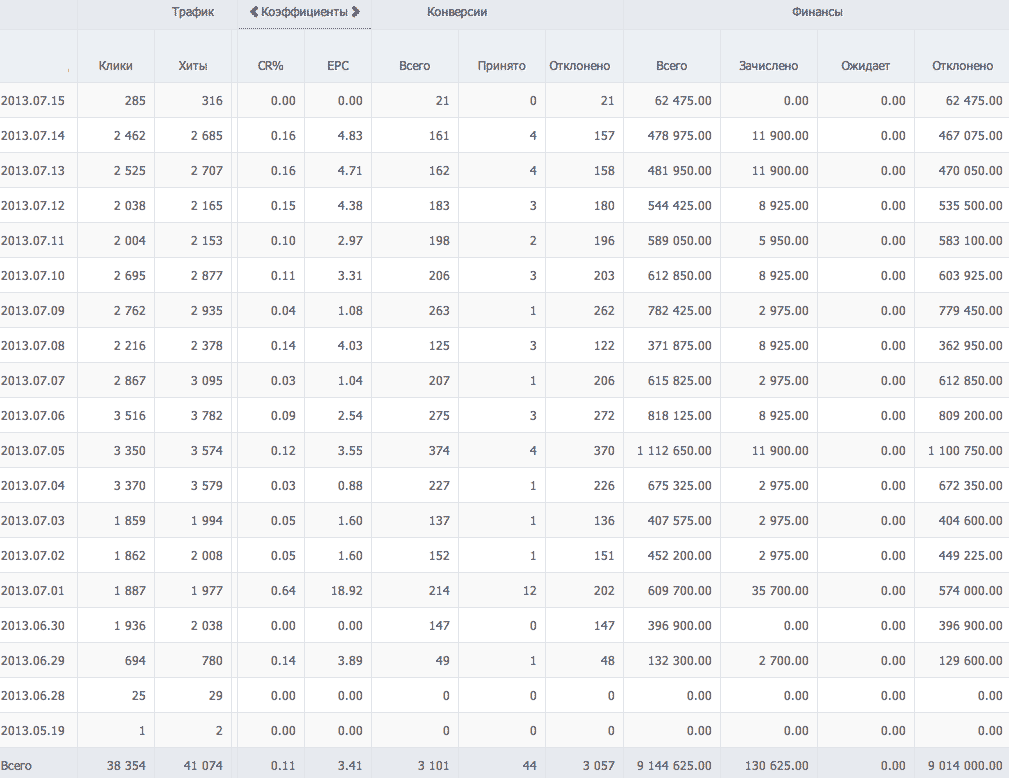Viewport: 1009px width, 778px height.
Task: Click rejected conversions 3 057
Action: pos(598,766)
